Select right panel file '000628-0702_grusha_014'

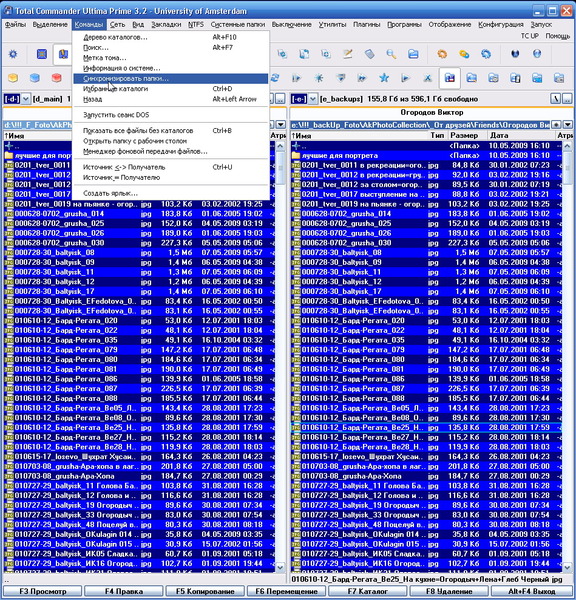[426, 214]
